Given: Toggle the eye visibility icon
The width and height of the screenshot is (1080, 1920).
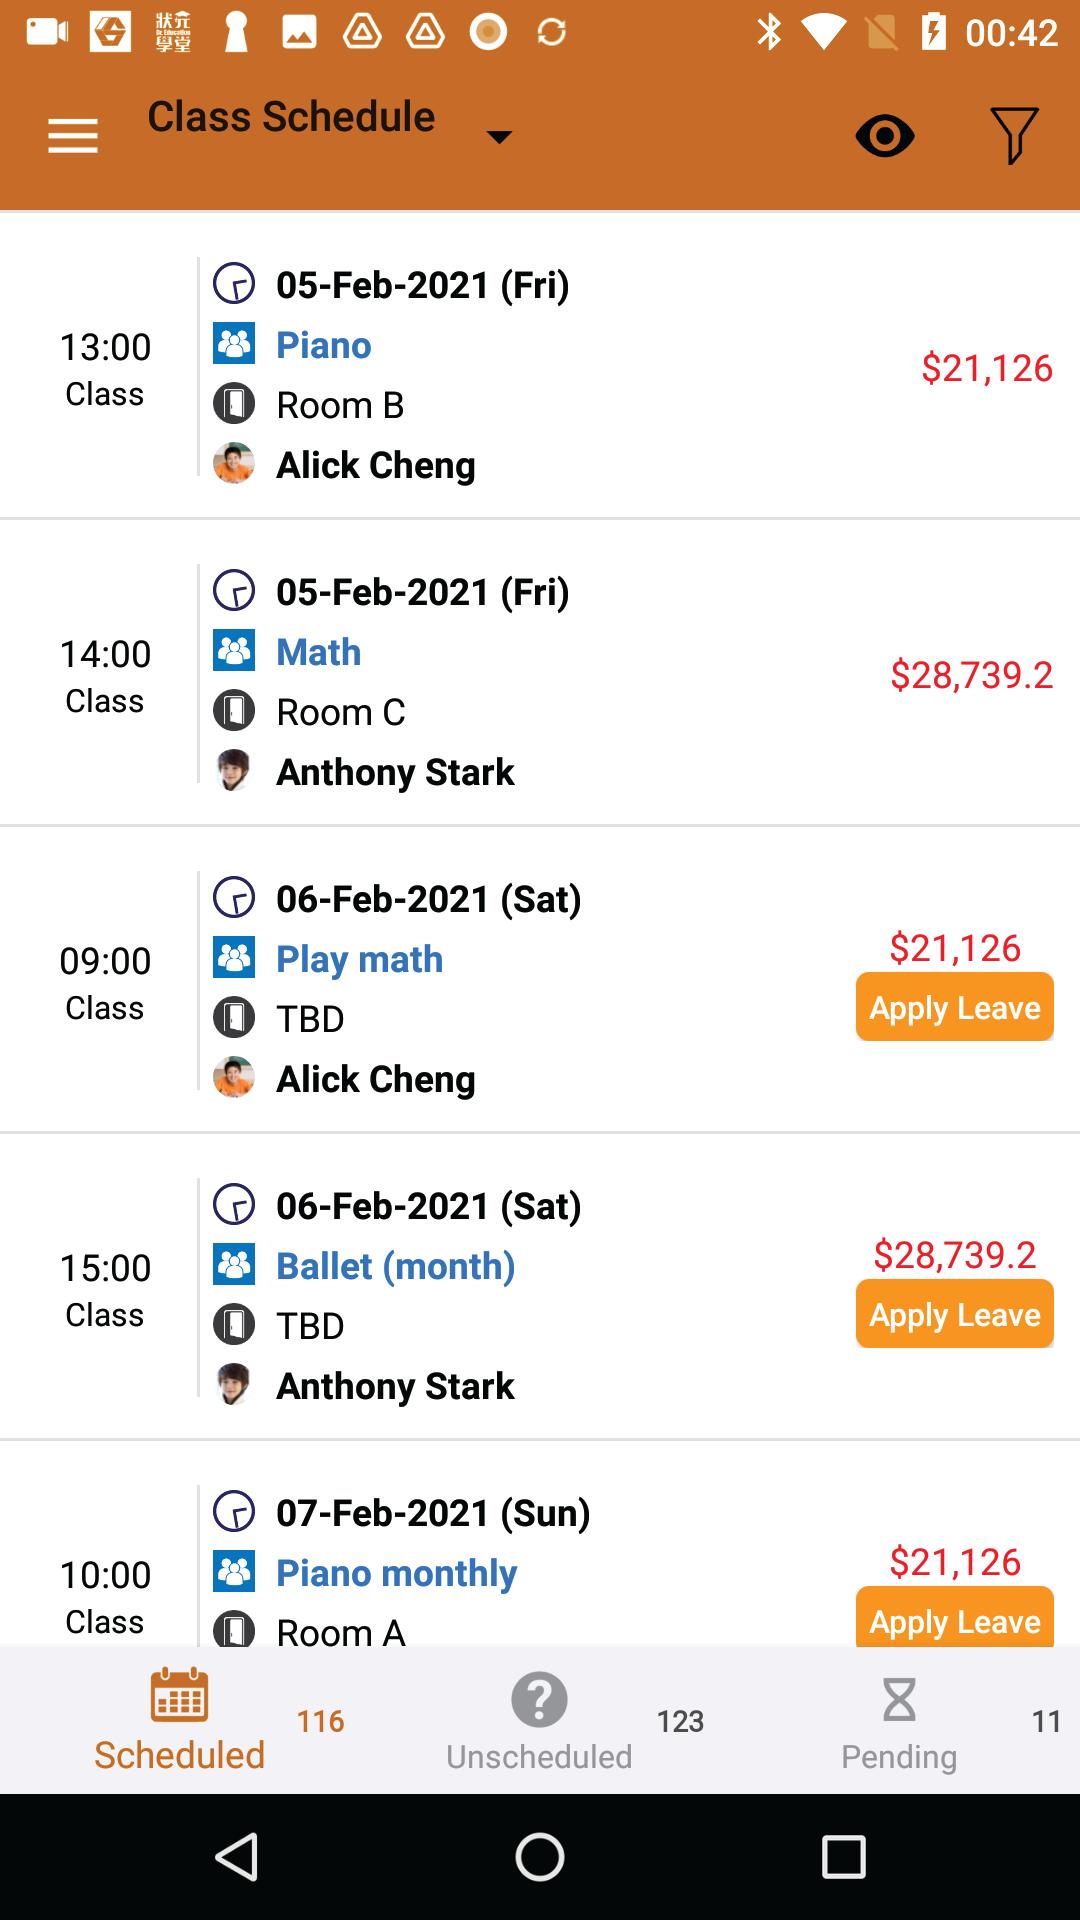Looking at the screenshot, I should point(885,136).
